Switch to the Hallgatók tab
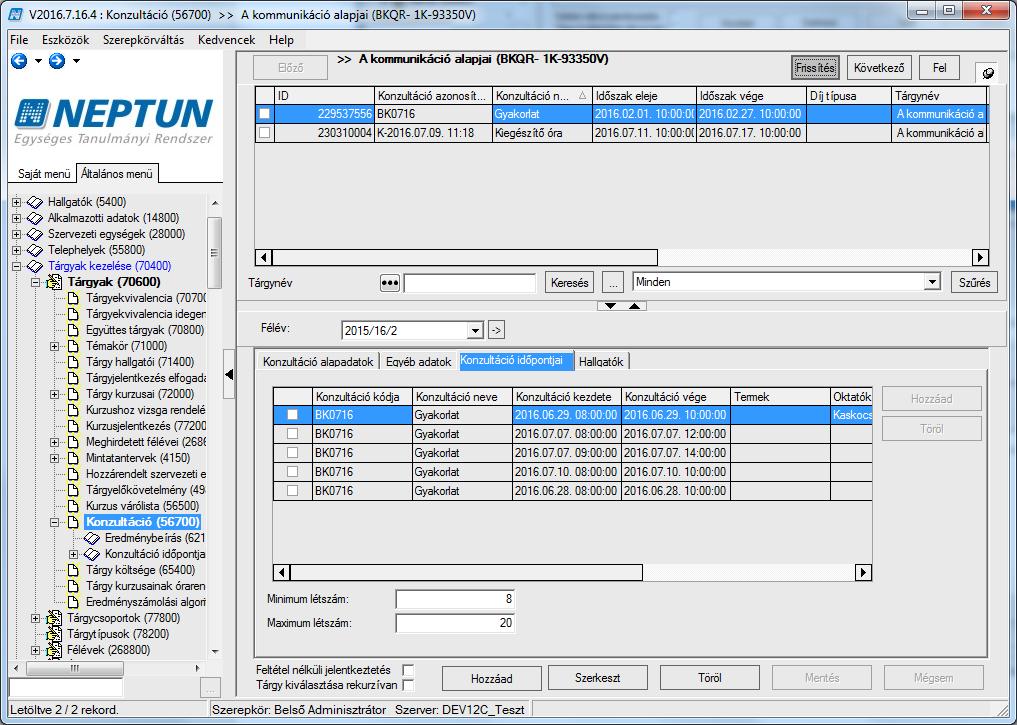1017x725 pixels. [x=601, y=362]
